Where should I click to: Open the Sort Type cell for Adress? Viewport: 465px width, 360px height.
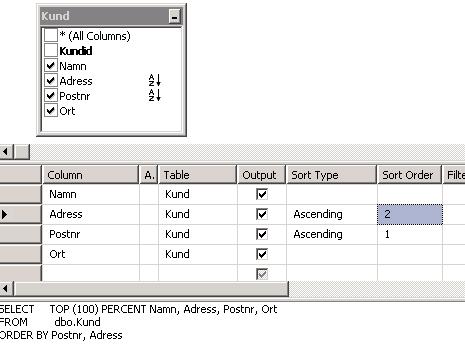pos(332,214)
